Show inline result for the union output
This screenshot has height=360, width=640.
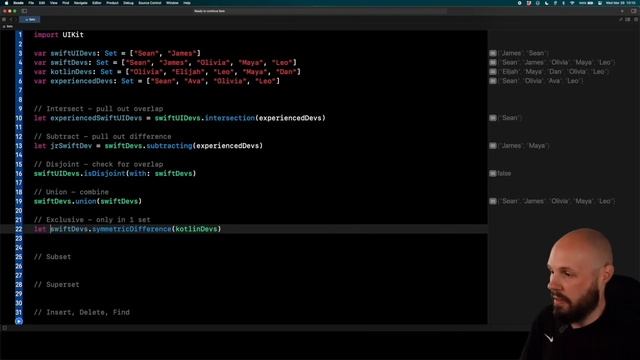tap(493, 201)
